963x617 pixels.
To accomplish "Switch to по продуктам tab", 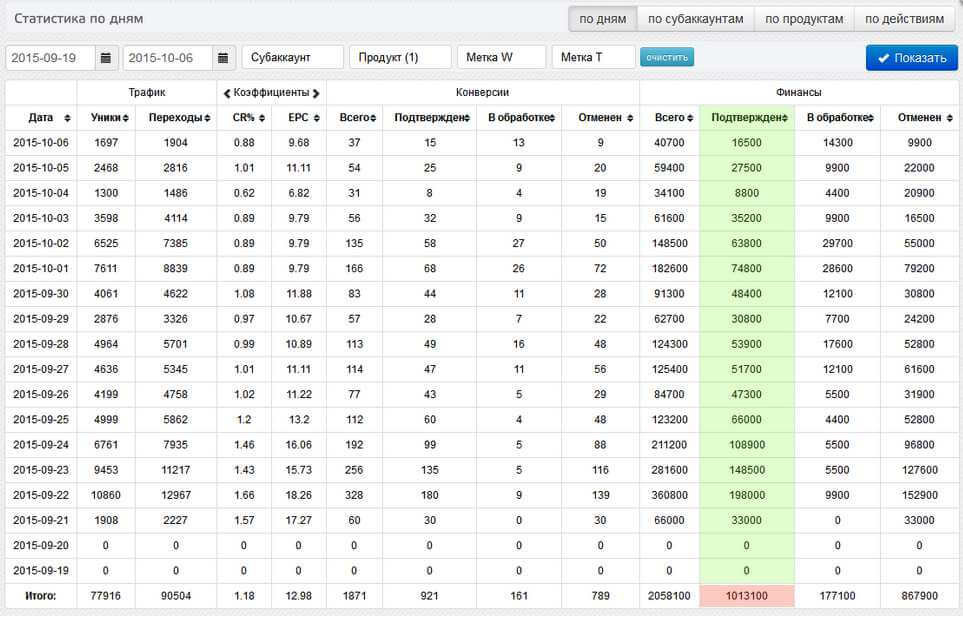I will point(804,19).
